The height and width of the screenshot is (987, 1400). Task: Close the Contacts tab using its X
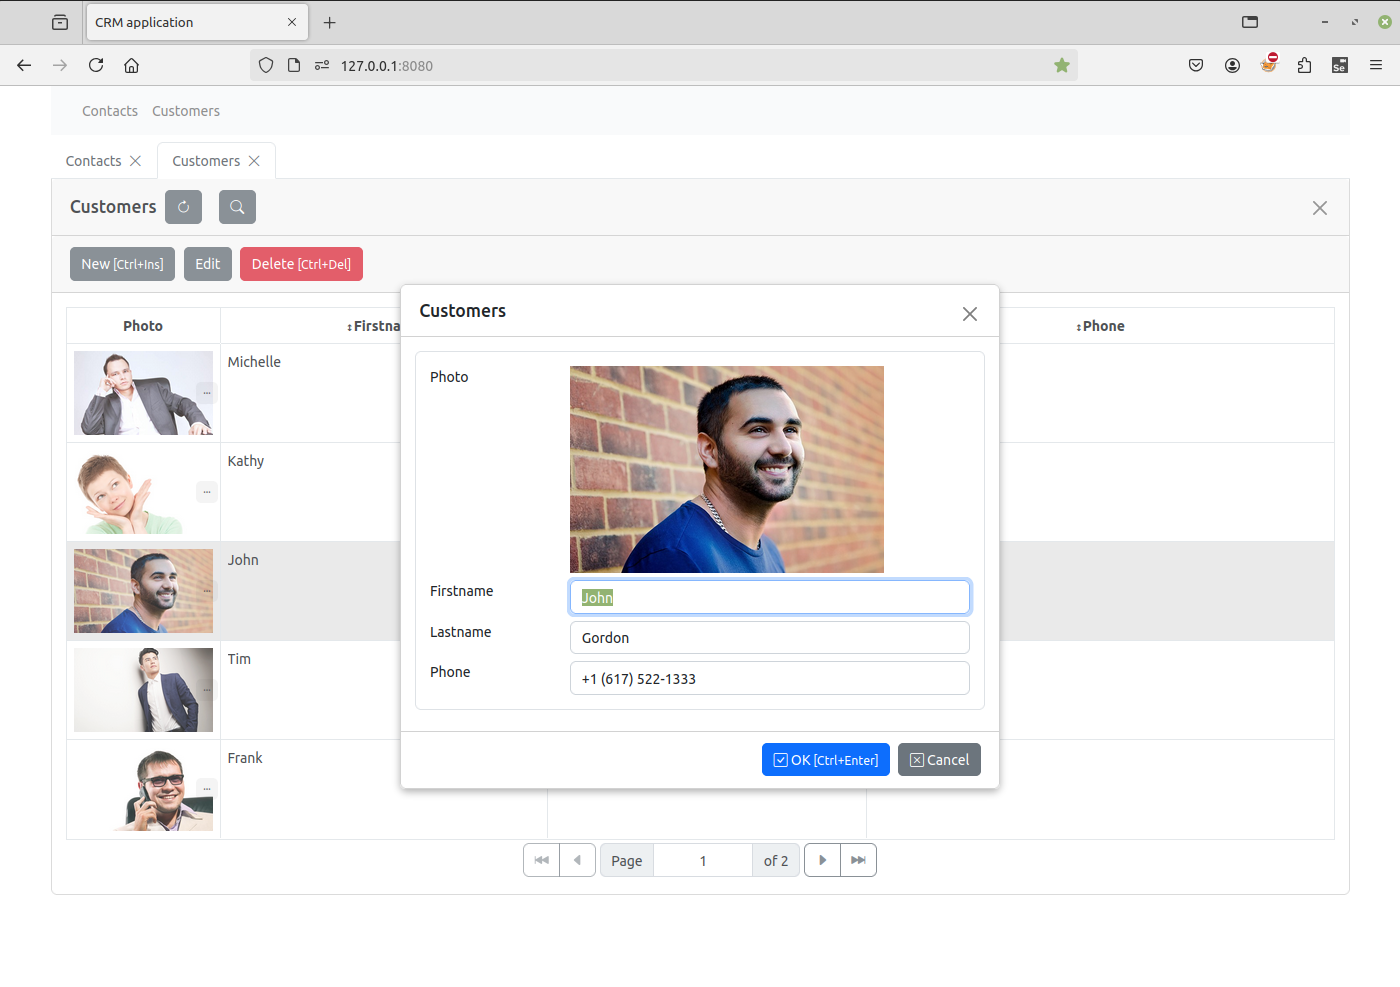coord(136,161)
